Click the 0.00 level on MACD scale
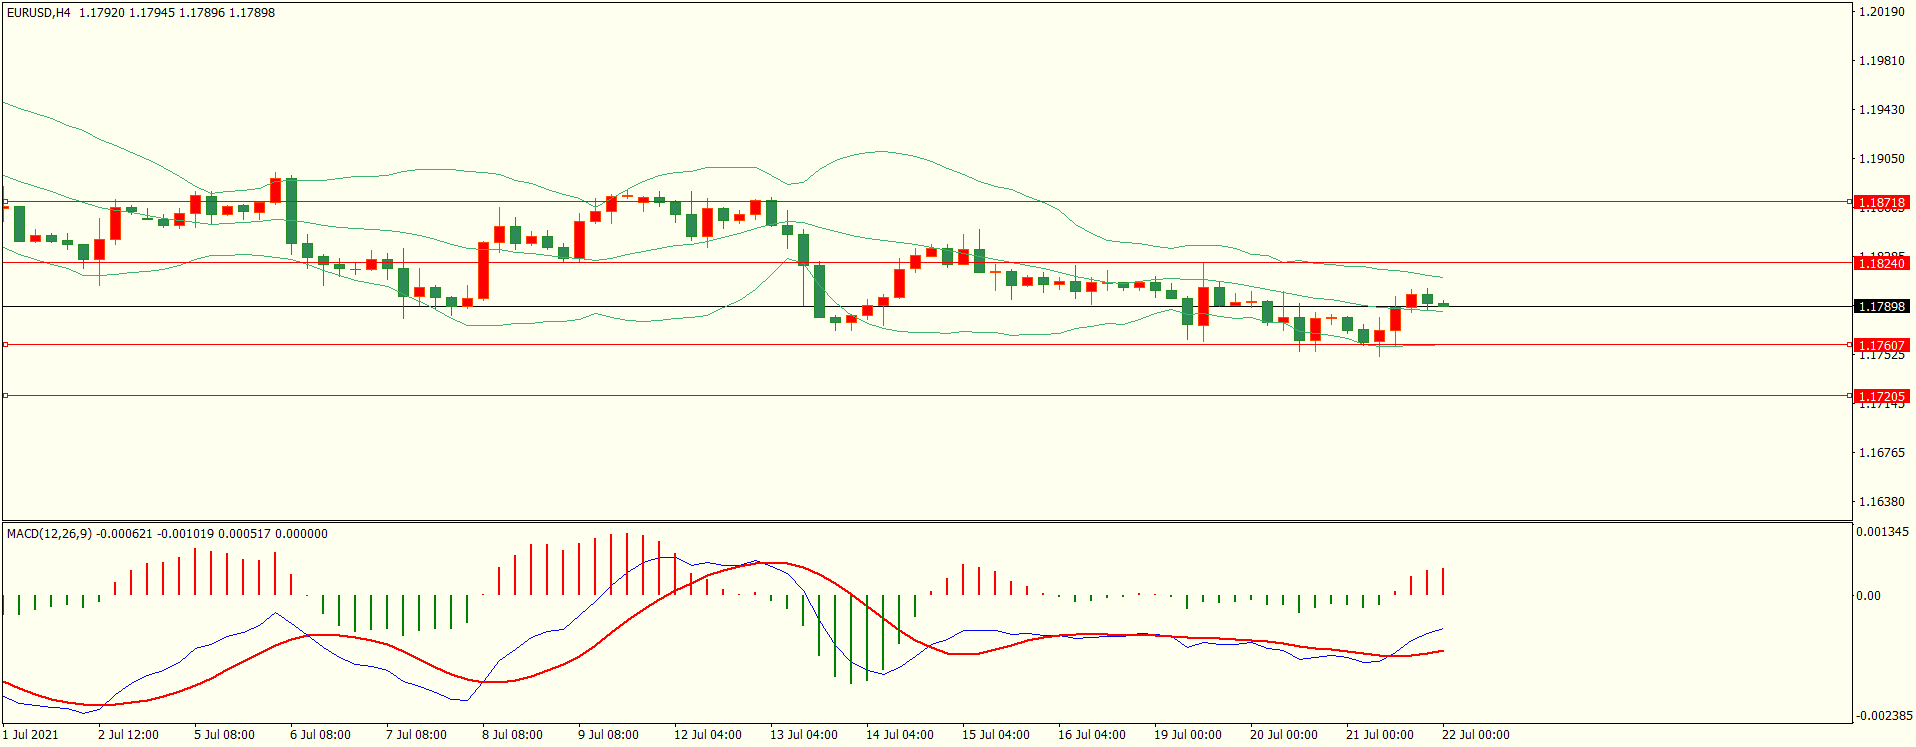This screenshot has width=1916, height=747. pyautogui.click(x=1868, y=596)
